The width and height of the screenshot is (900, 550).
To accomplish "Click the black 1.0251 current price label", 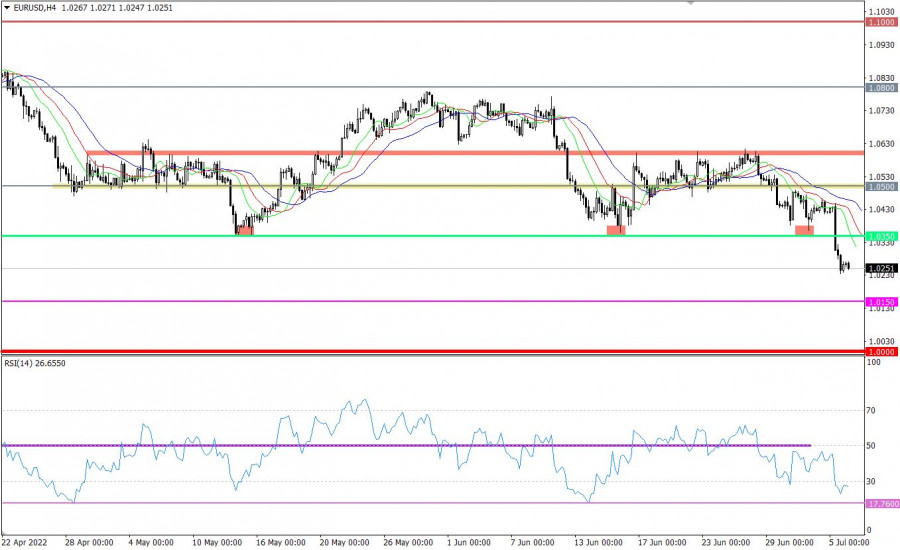I will pyautogui.click(x=880, y=269).
